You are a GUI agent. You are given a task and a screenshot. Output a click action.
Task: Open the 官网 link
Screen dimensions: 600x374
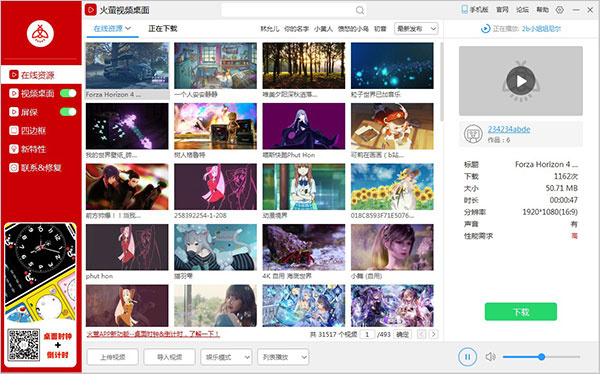pyautogui.click(x=502, y=10)
